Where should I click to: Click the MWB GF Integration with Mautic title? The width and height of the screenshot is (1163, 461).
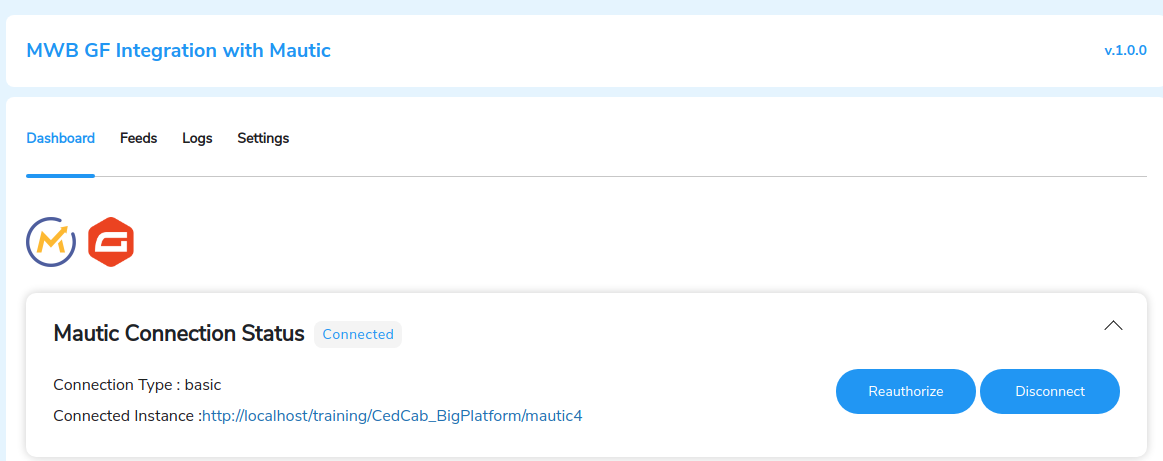(178, 50)
